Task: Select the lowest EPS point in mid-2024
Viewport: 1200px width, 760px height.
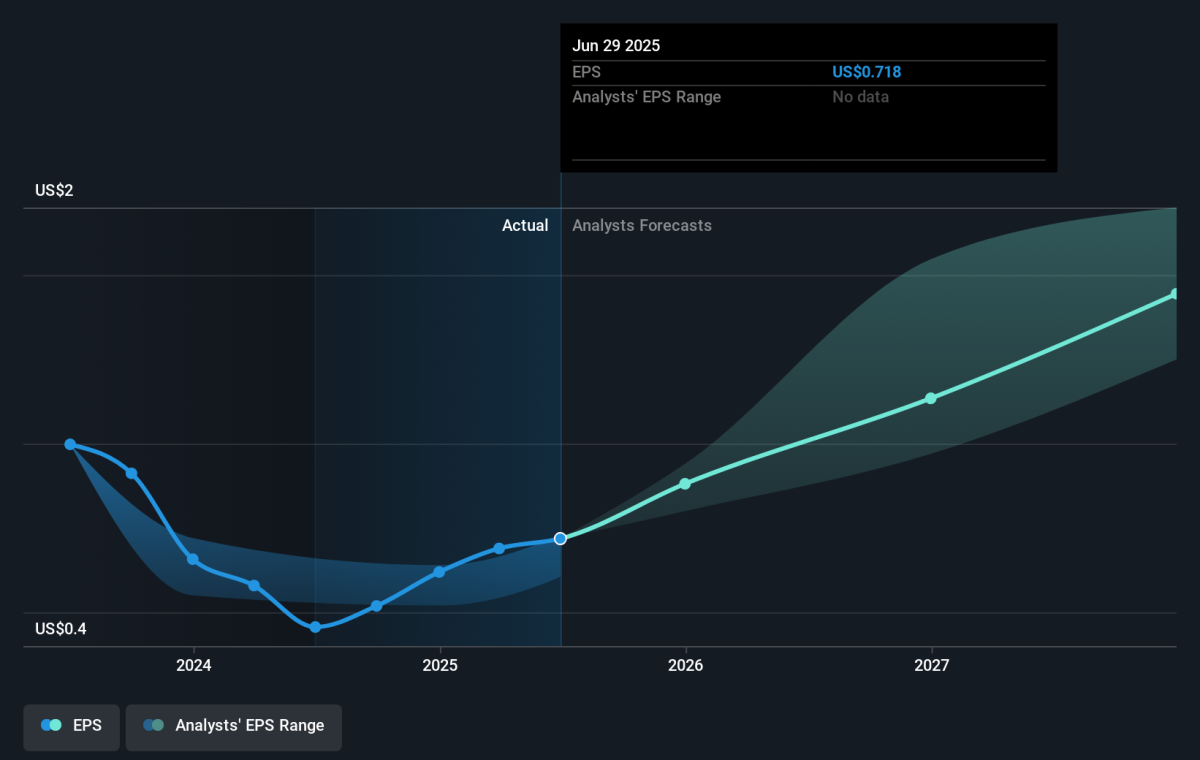Action: pyautogui.click(x=315, y=627)
